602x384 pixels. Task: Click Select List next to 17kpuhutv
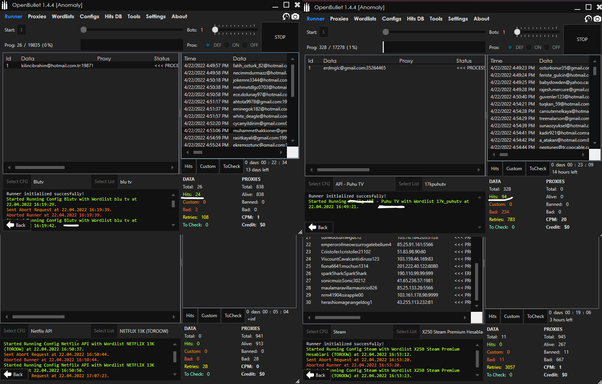point(409,184)
